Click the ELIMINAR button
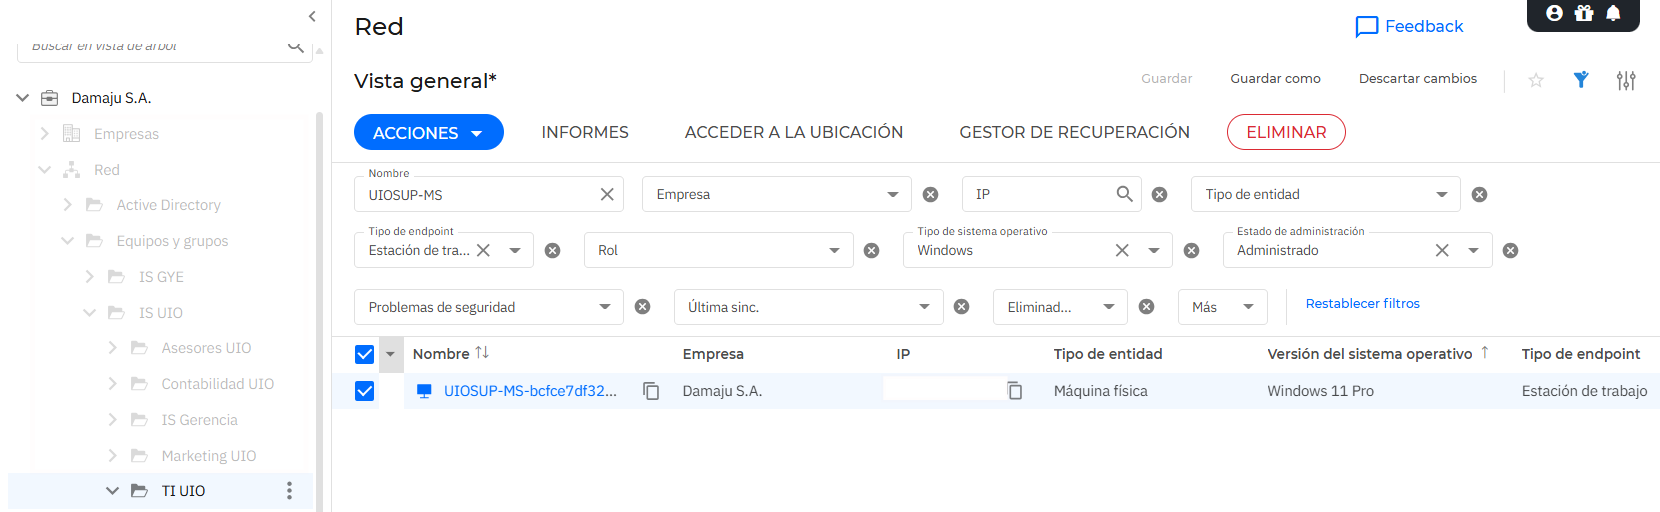Image resolution: width=1660 pixels, height=512 pixels. click(1285, 132)
